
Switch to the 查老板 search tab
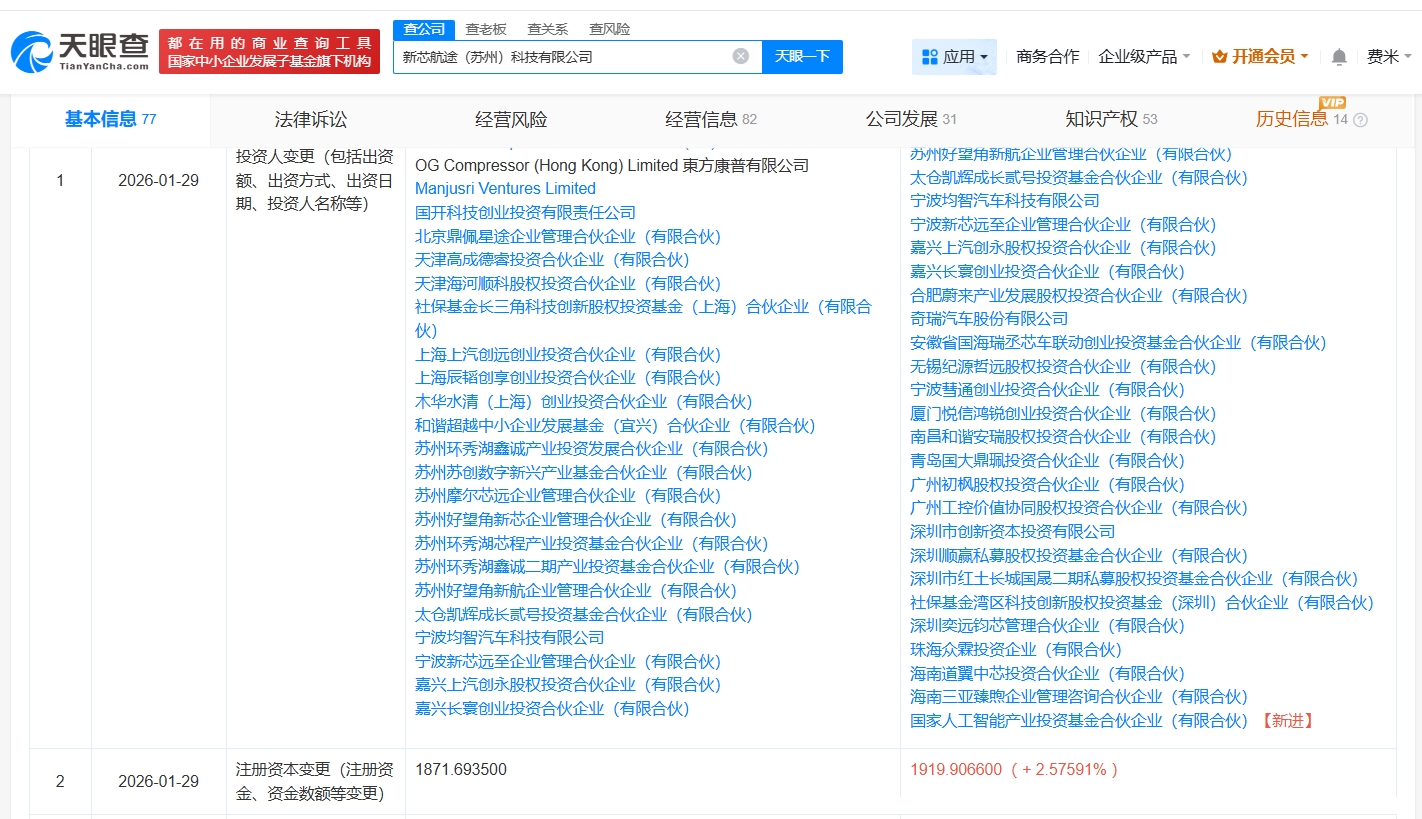tap(486, 29)
